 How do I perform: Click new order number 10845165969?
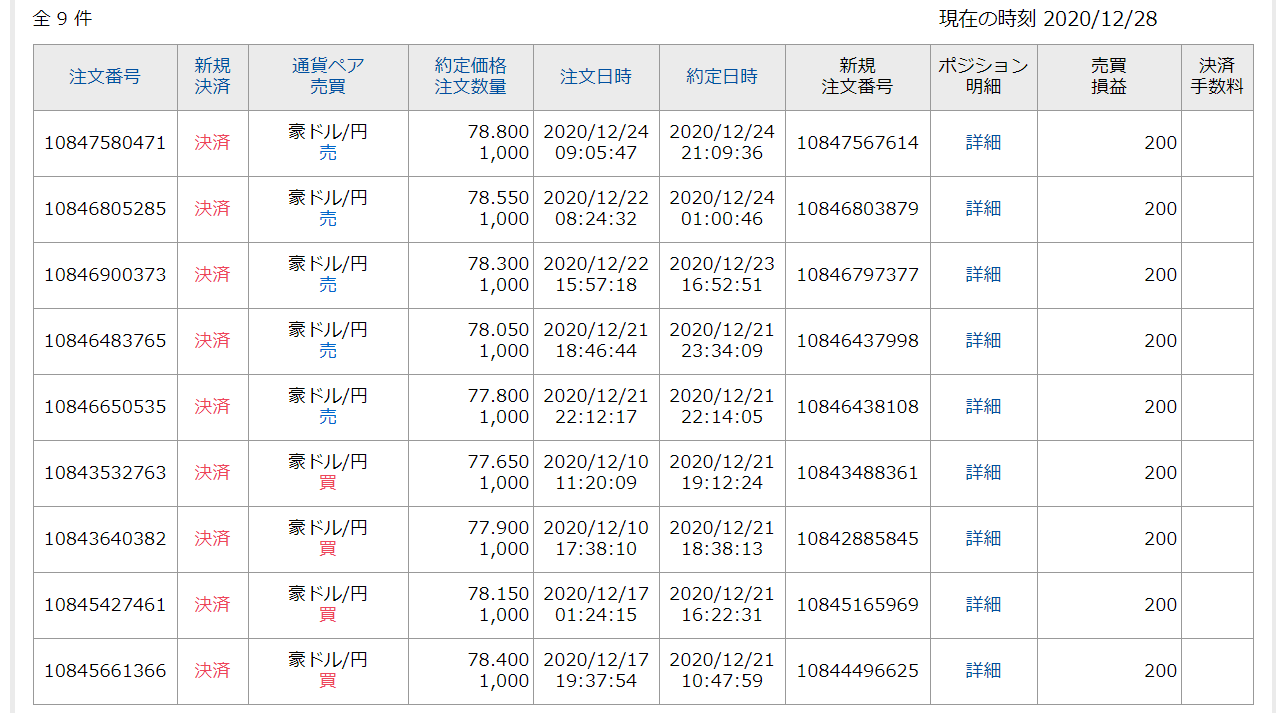point(857,605)
